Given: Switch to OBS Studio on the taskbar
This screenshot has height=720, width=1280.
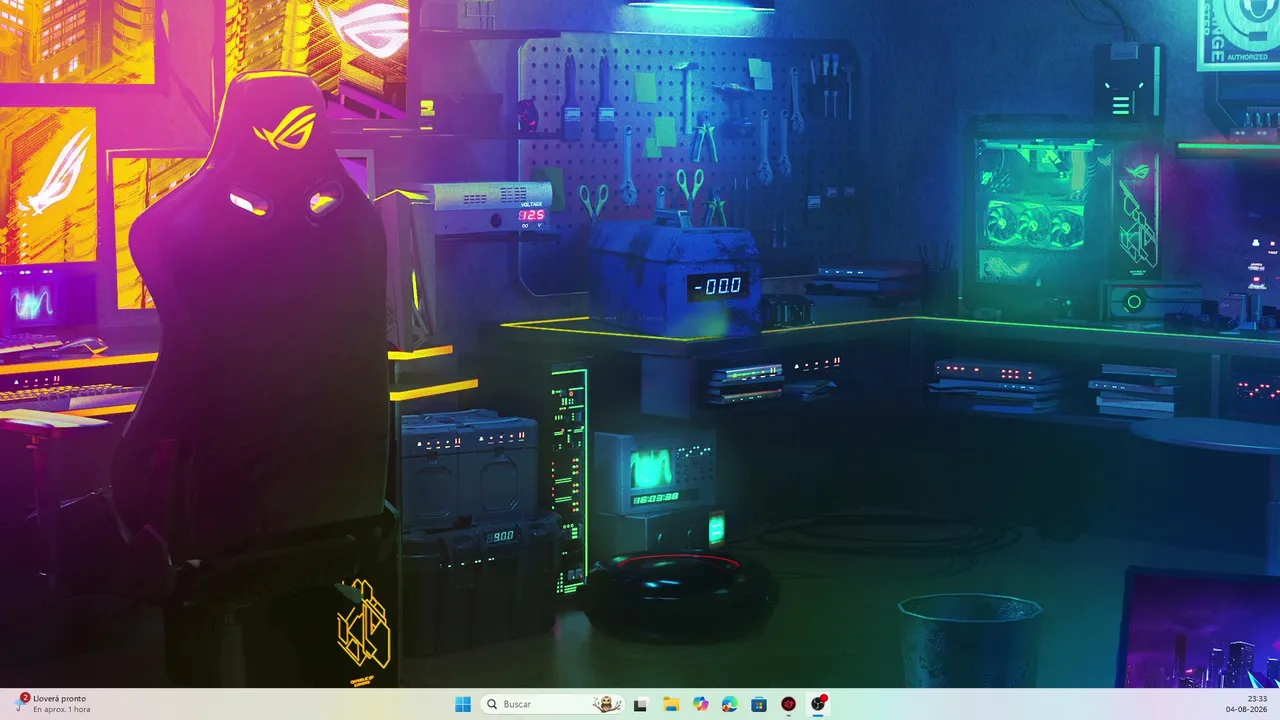Looking at the screenshot, I should (x=818, y=704).
